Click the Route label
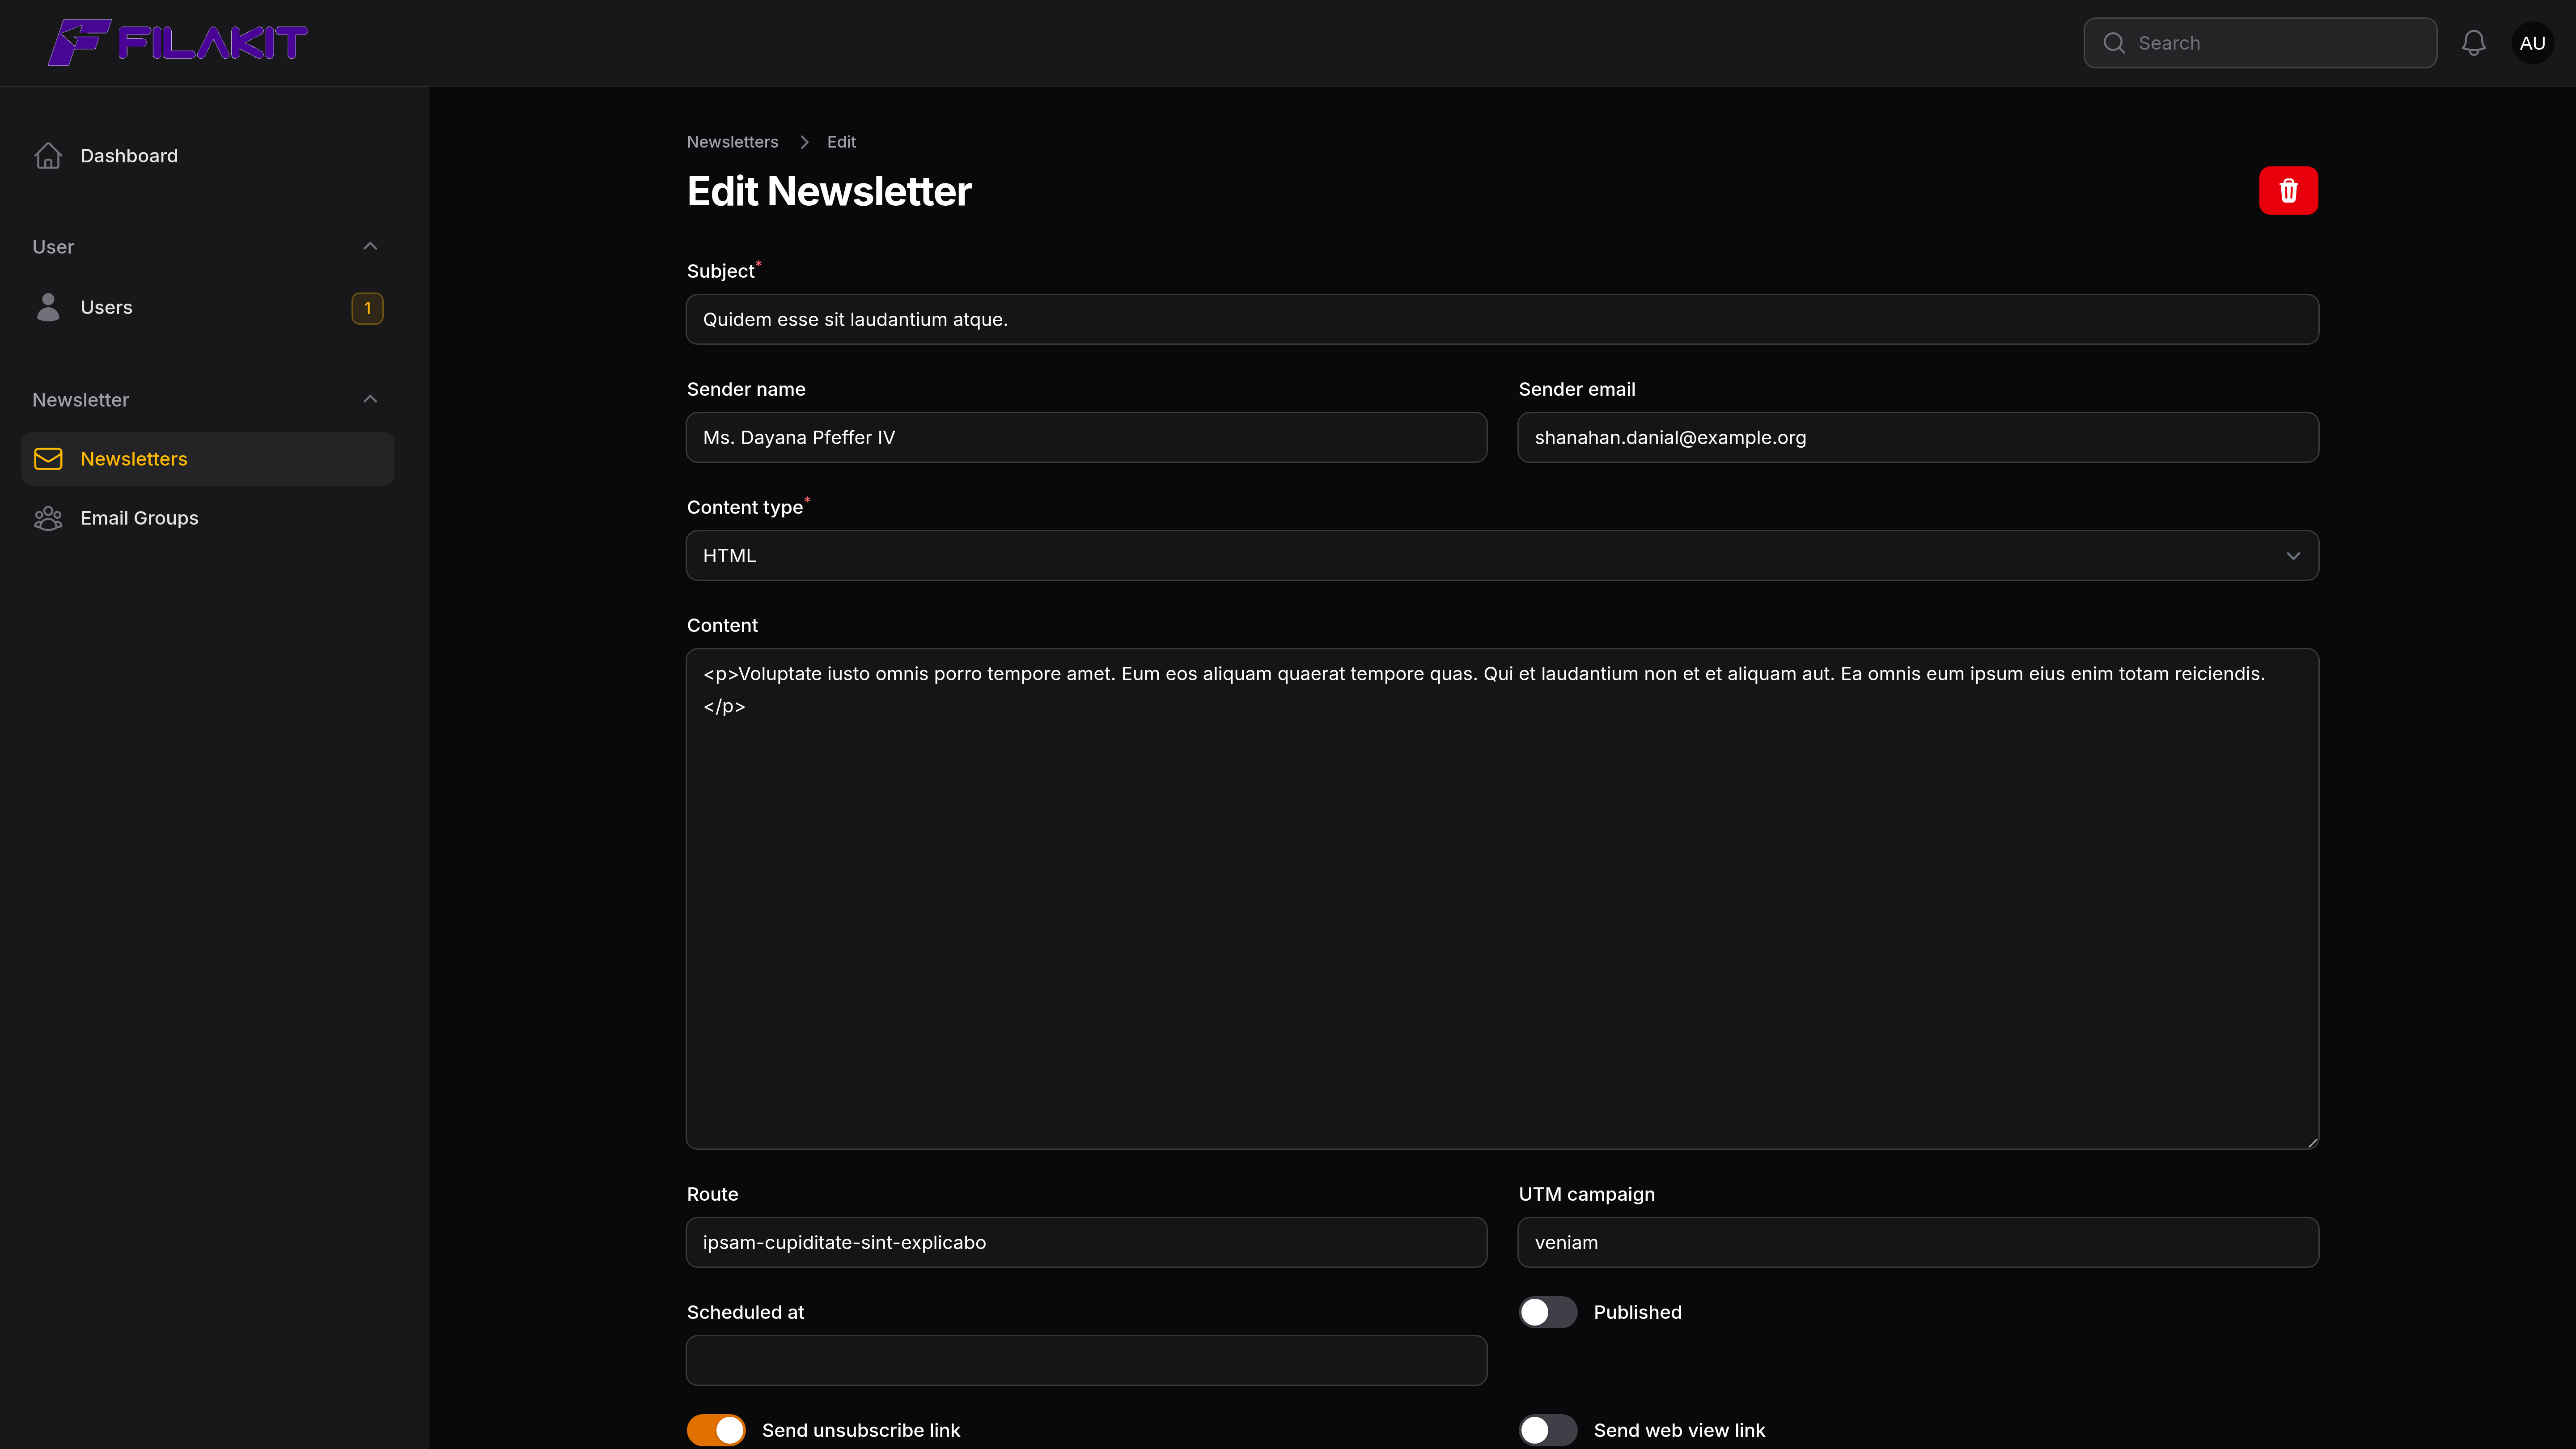The height and width of the screenshot is (1449, 2576). [x=712, y=1194]
